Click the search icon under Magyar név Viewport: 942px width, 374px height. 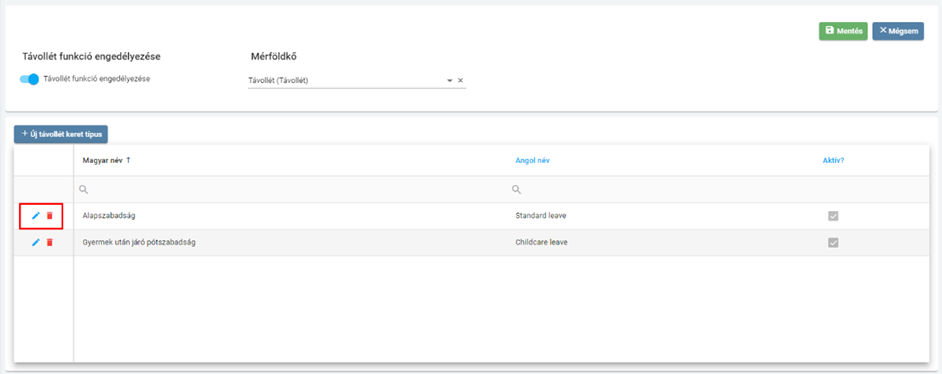point(84,190)
